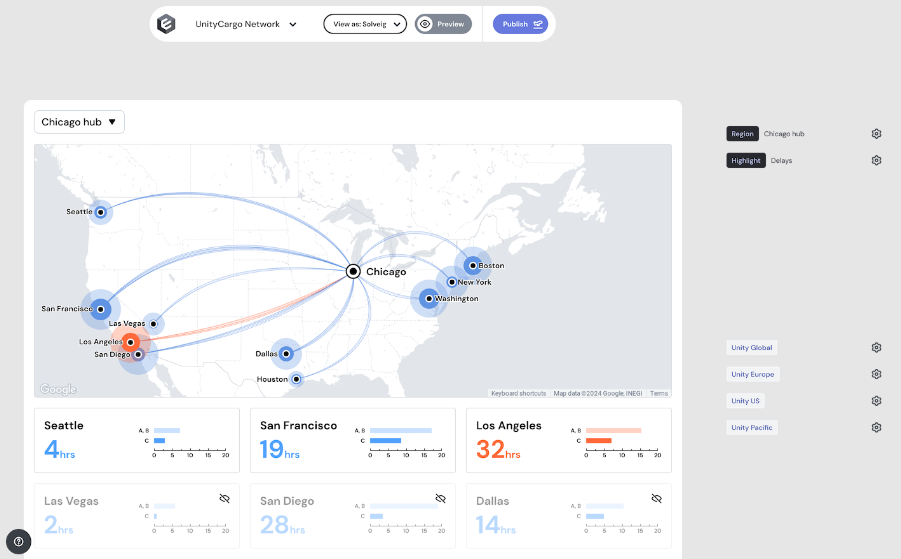Open settings gear for Unity Pacific
The width and height of the screenshot is (901, 559).
(x=876, y=427)
